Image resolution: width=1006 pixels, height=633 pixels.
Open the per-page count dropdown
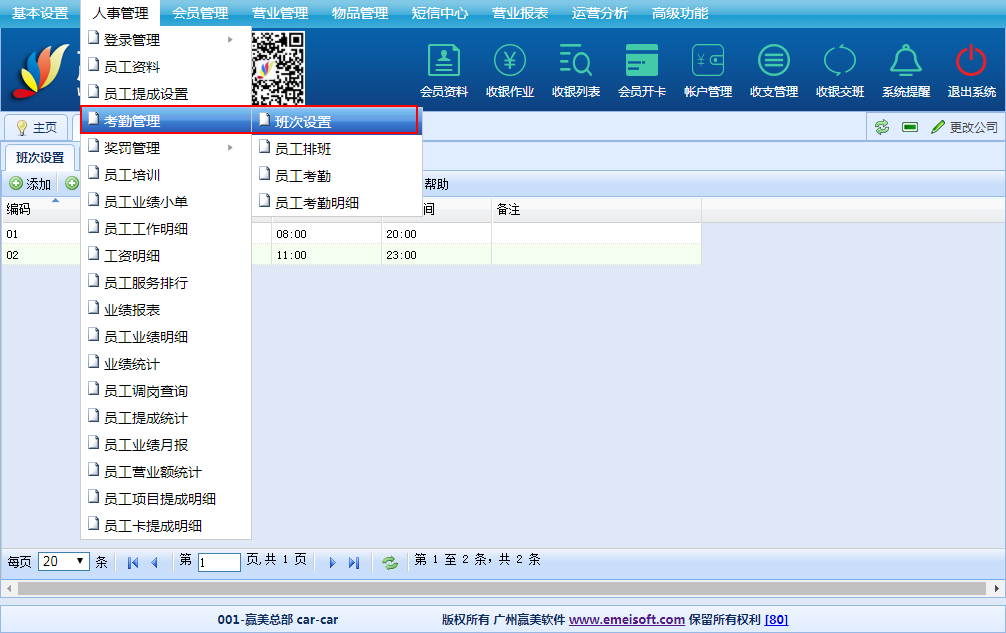click(x=64, y=561)
